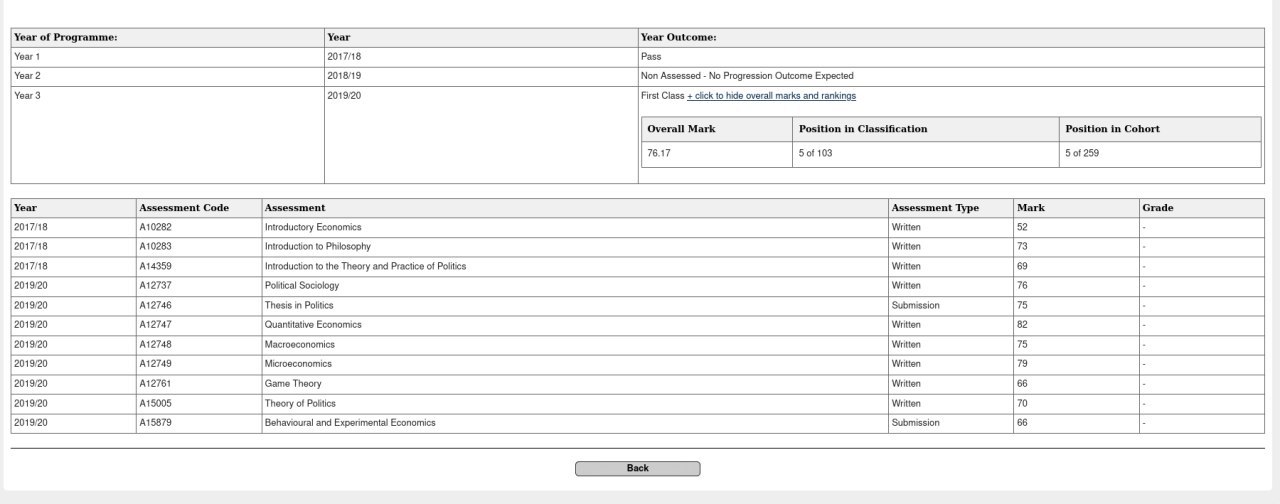This screenshot has height=504, width=1280.
Task: Select '5 of 103' classification position
Action: coord(815,153)
